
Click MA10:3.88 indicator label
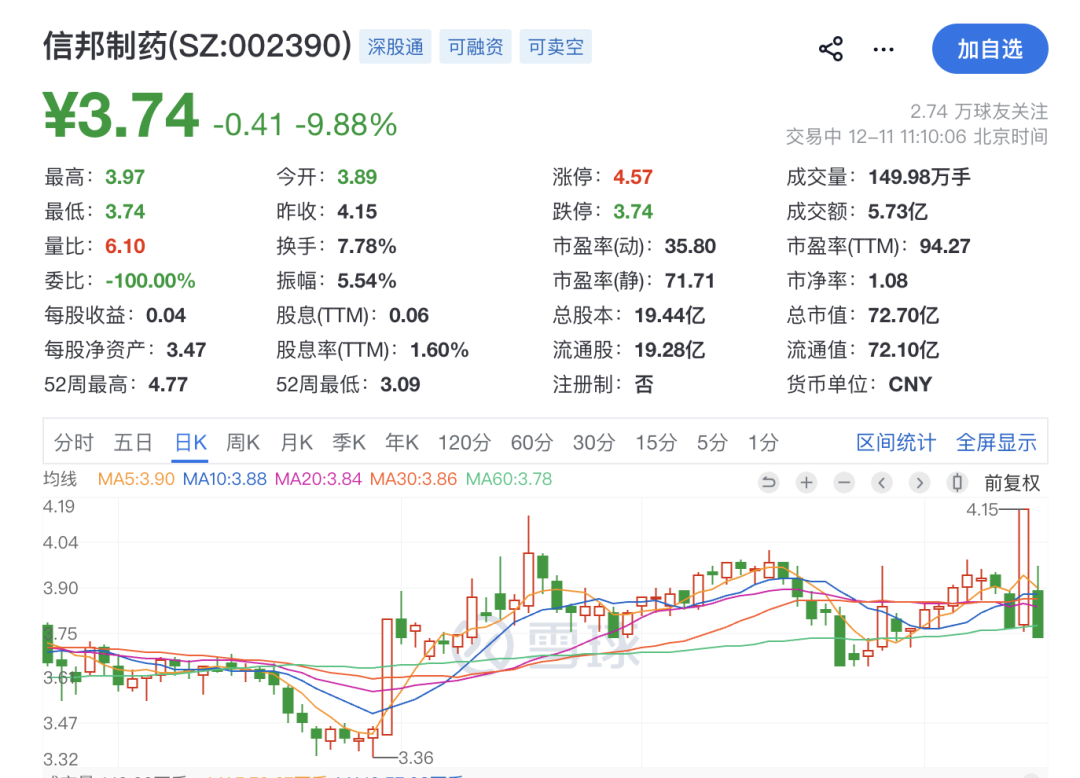pyautogui.click(x=225, y=479)
